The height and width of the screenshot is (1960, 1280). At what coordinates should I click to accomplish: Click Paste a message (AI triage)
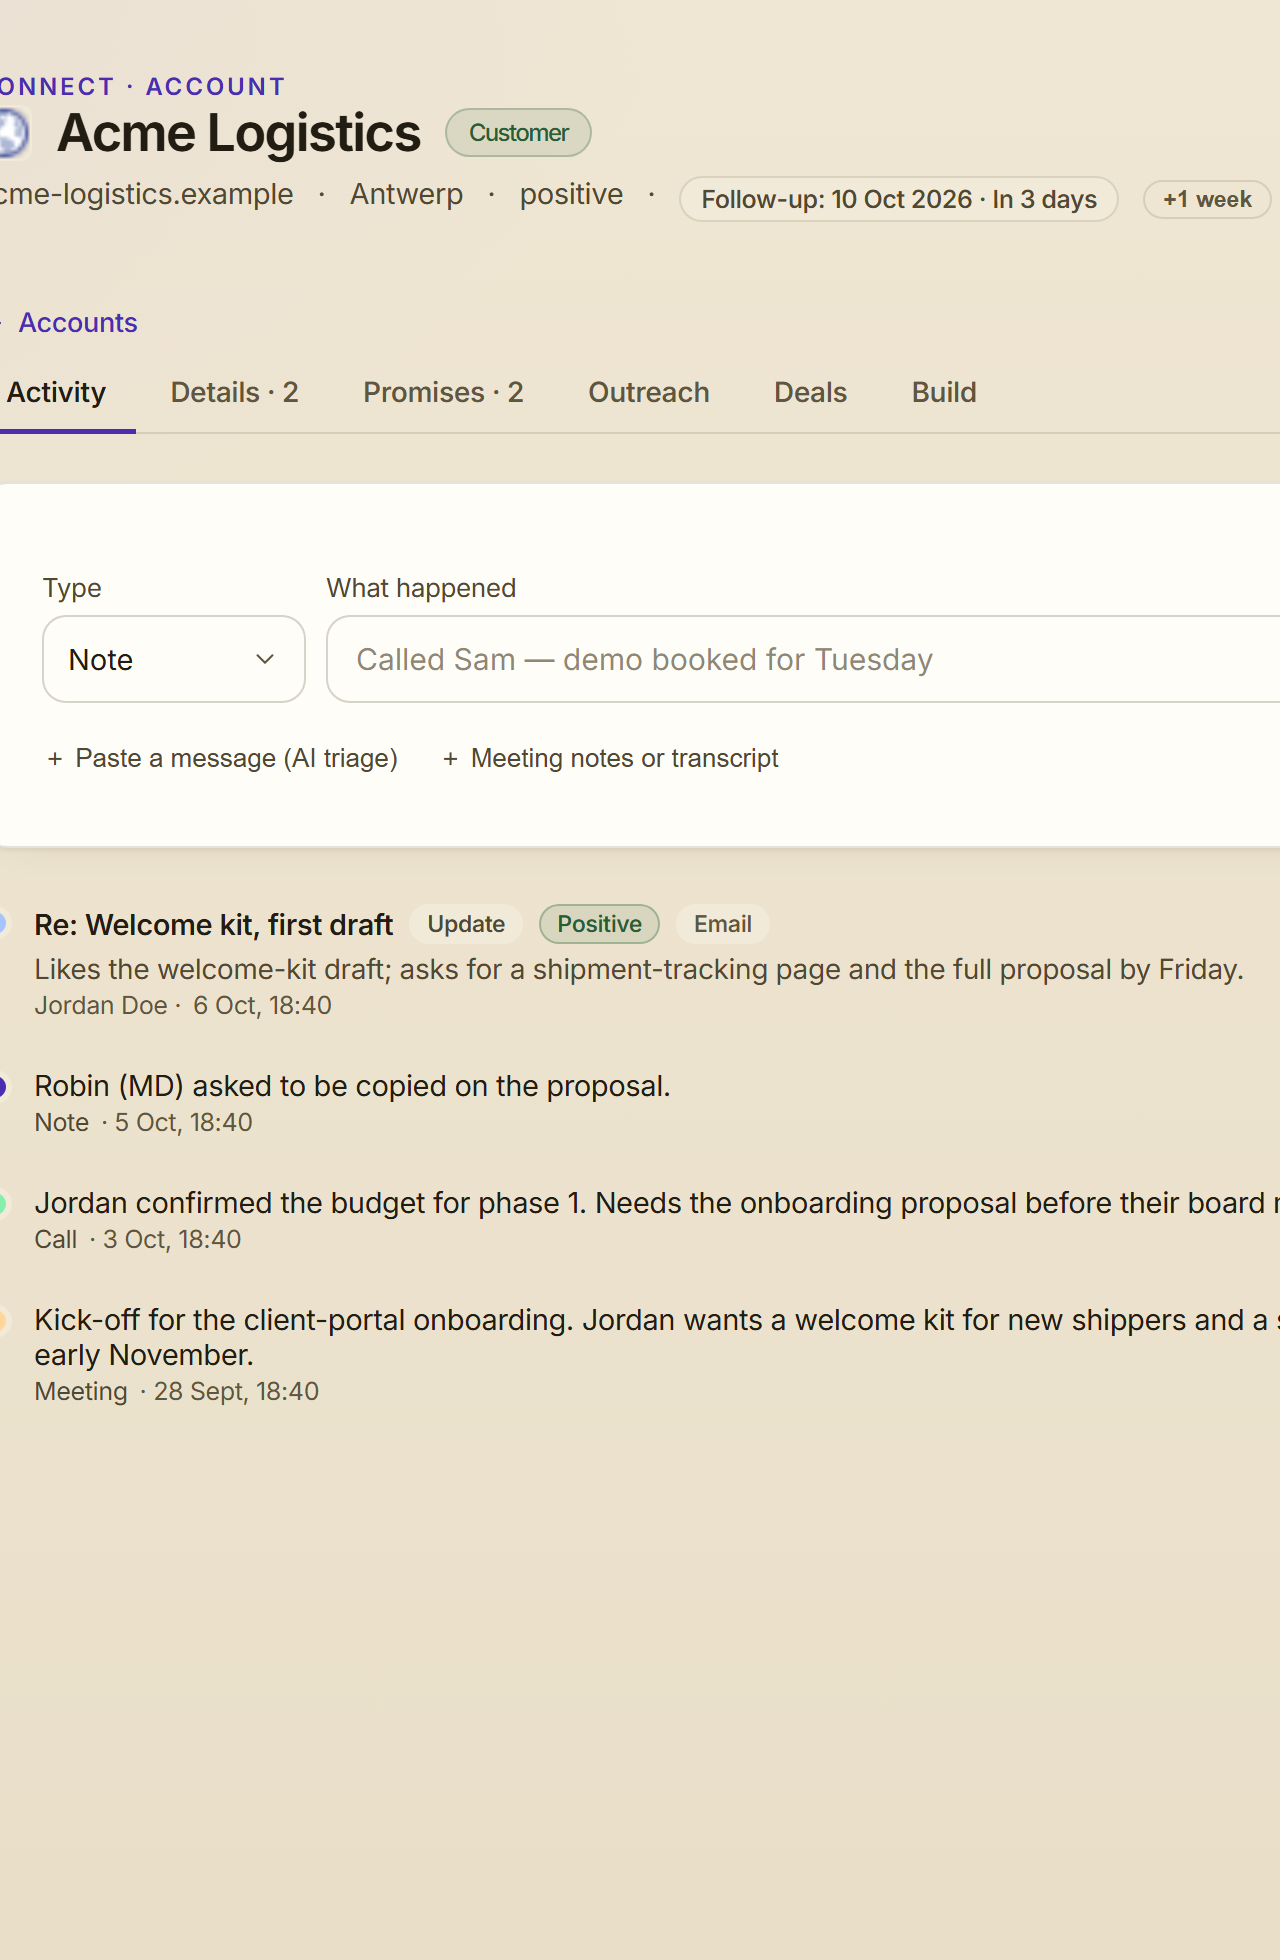[222, 759]
